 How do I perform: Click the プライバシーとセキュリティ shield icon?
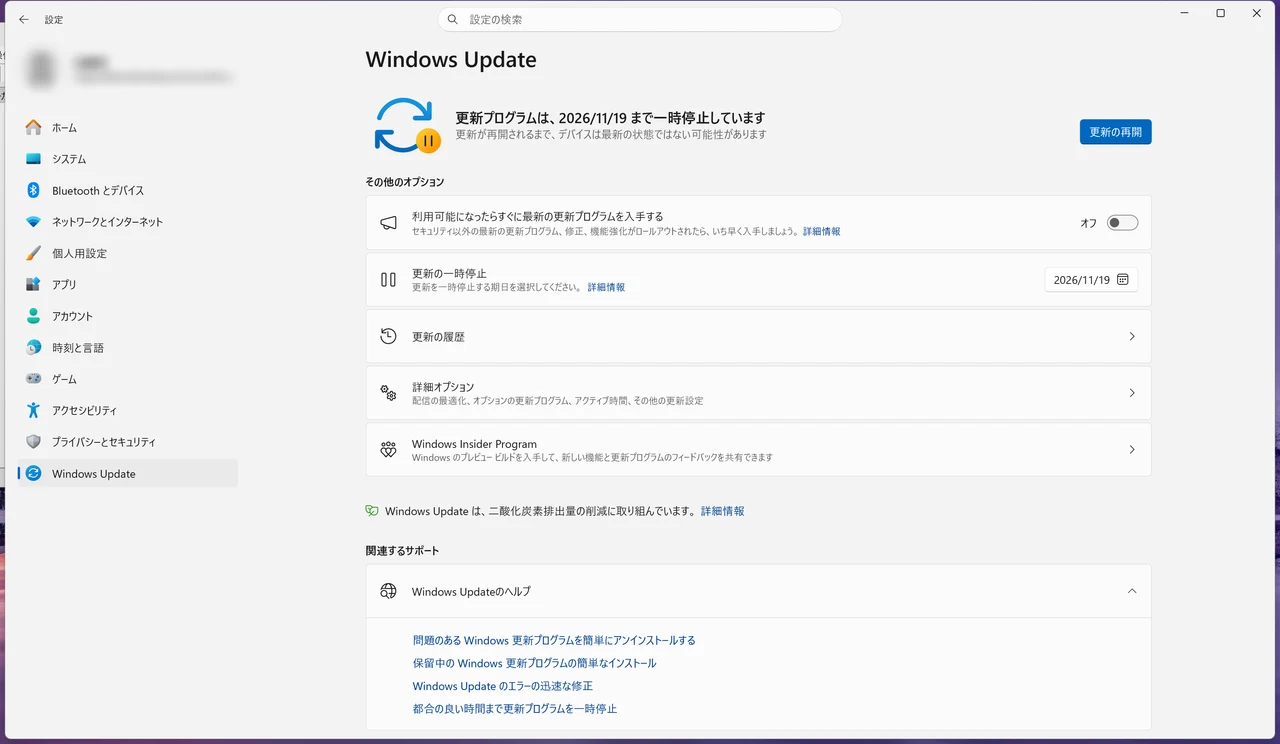tap(34, 442)
